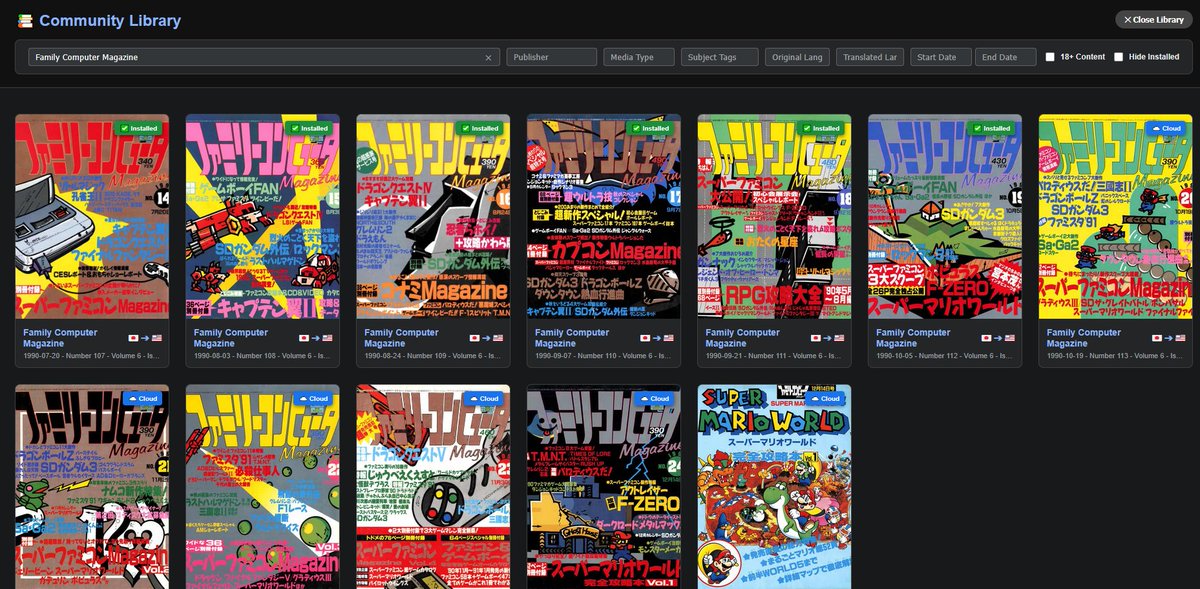The height and width of the screenshot is (589, 1200).
Task: Click Cloud badge on the No. 22 cover
Action: (x=315, y=398)
